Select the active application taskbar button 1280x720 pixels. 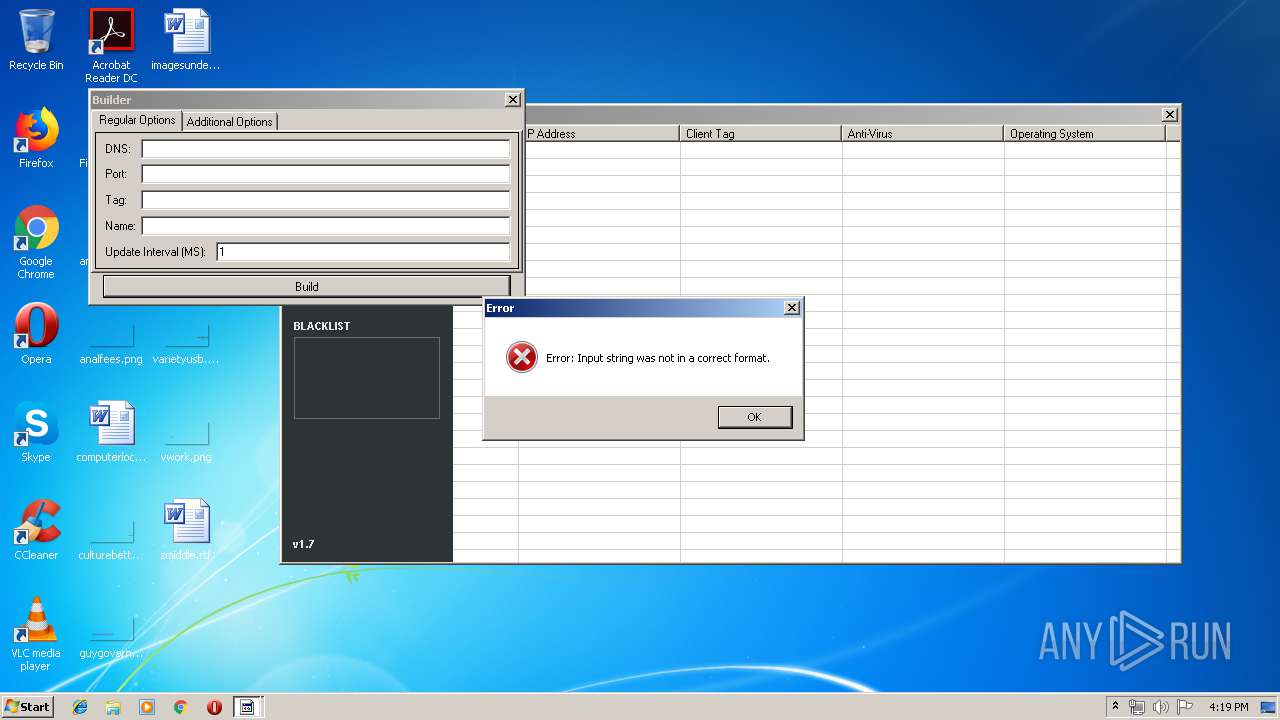(x=247, y=707)
